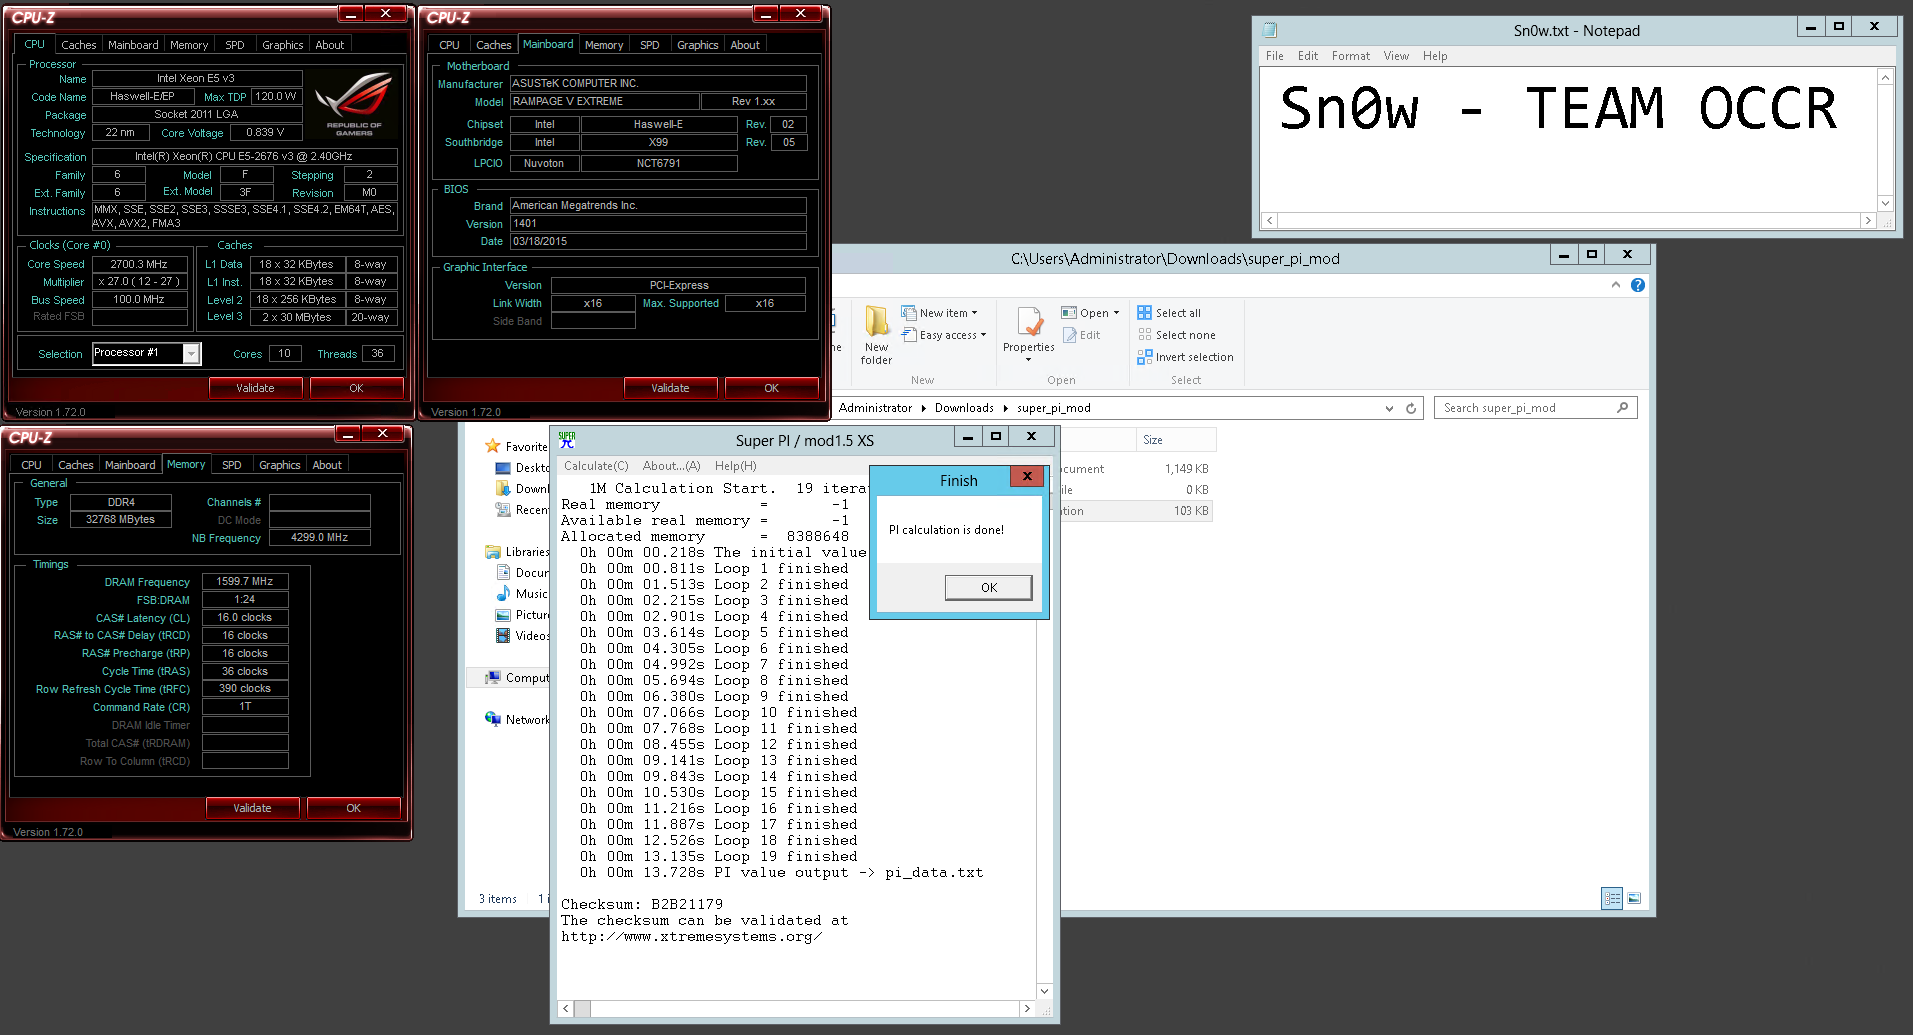
Task: Select Libraries in Explorer sidebar
Action: 517,552
